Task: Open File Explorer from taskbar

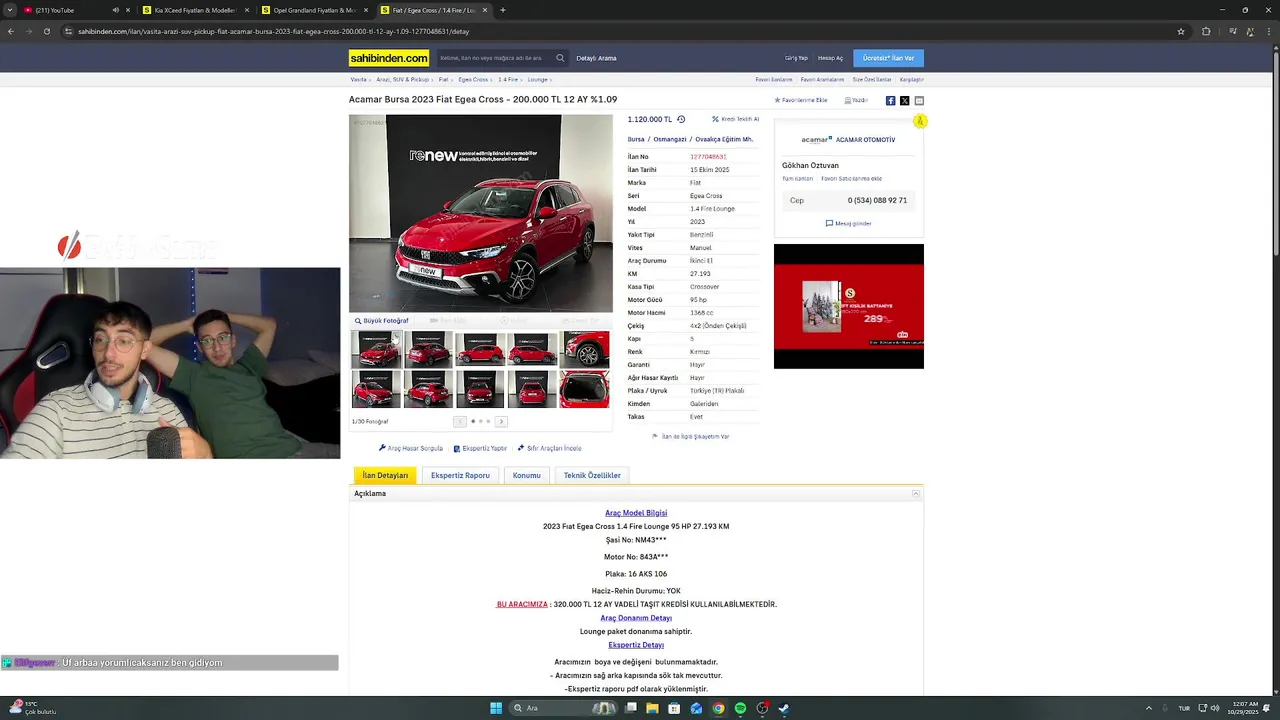Action: [x=652, y=708]
